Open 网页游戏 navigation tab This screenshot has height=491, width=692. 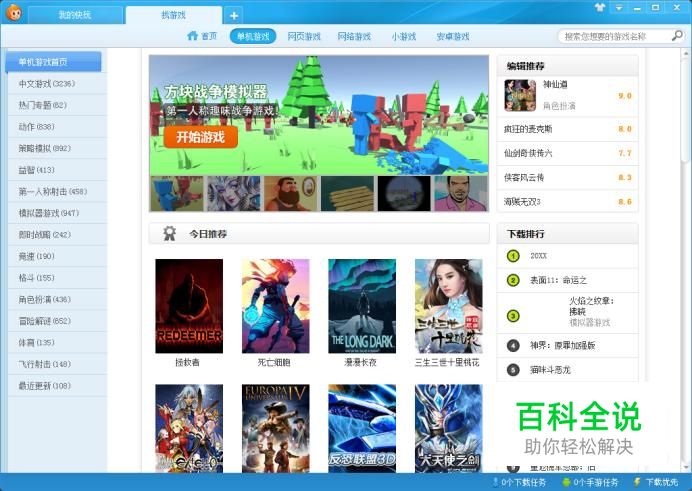304,36
